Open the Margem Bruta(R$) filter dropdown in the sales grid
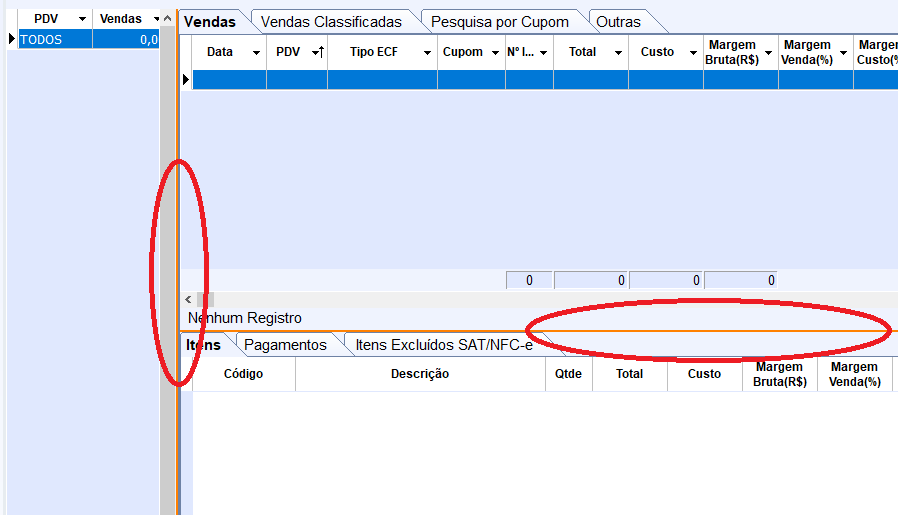The image size is (898, 515). [768, 53]
